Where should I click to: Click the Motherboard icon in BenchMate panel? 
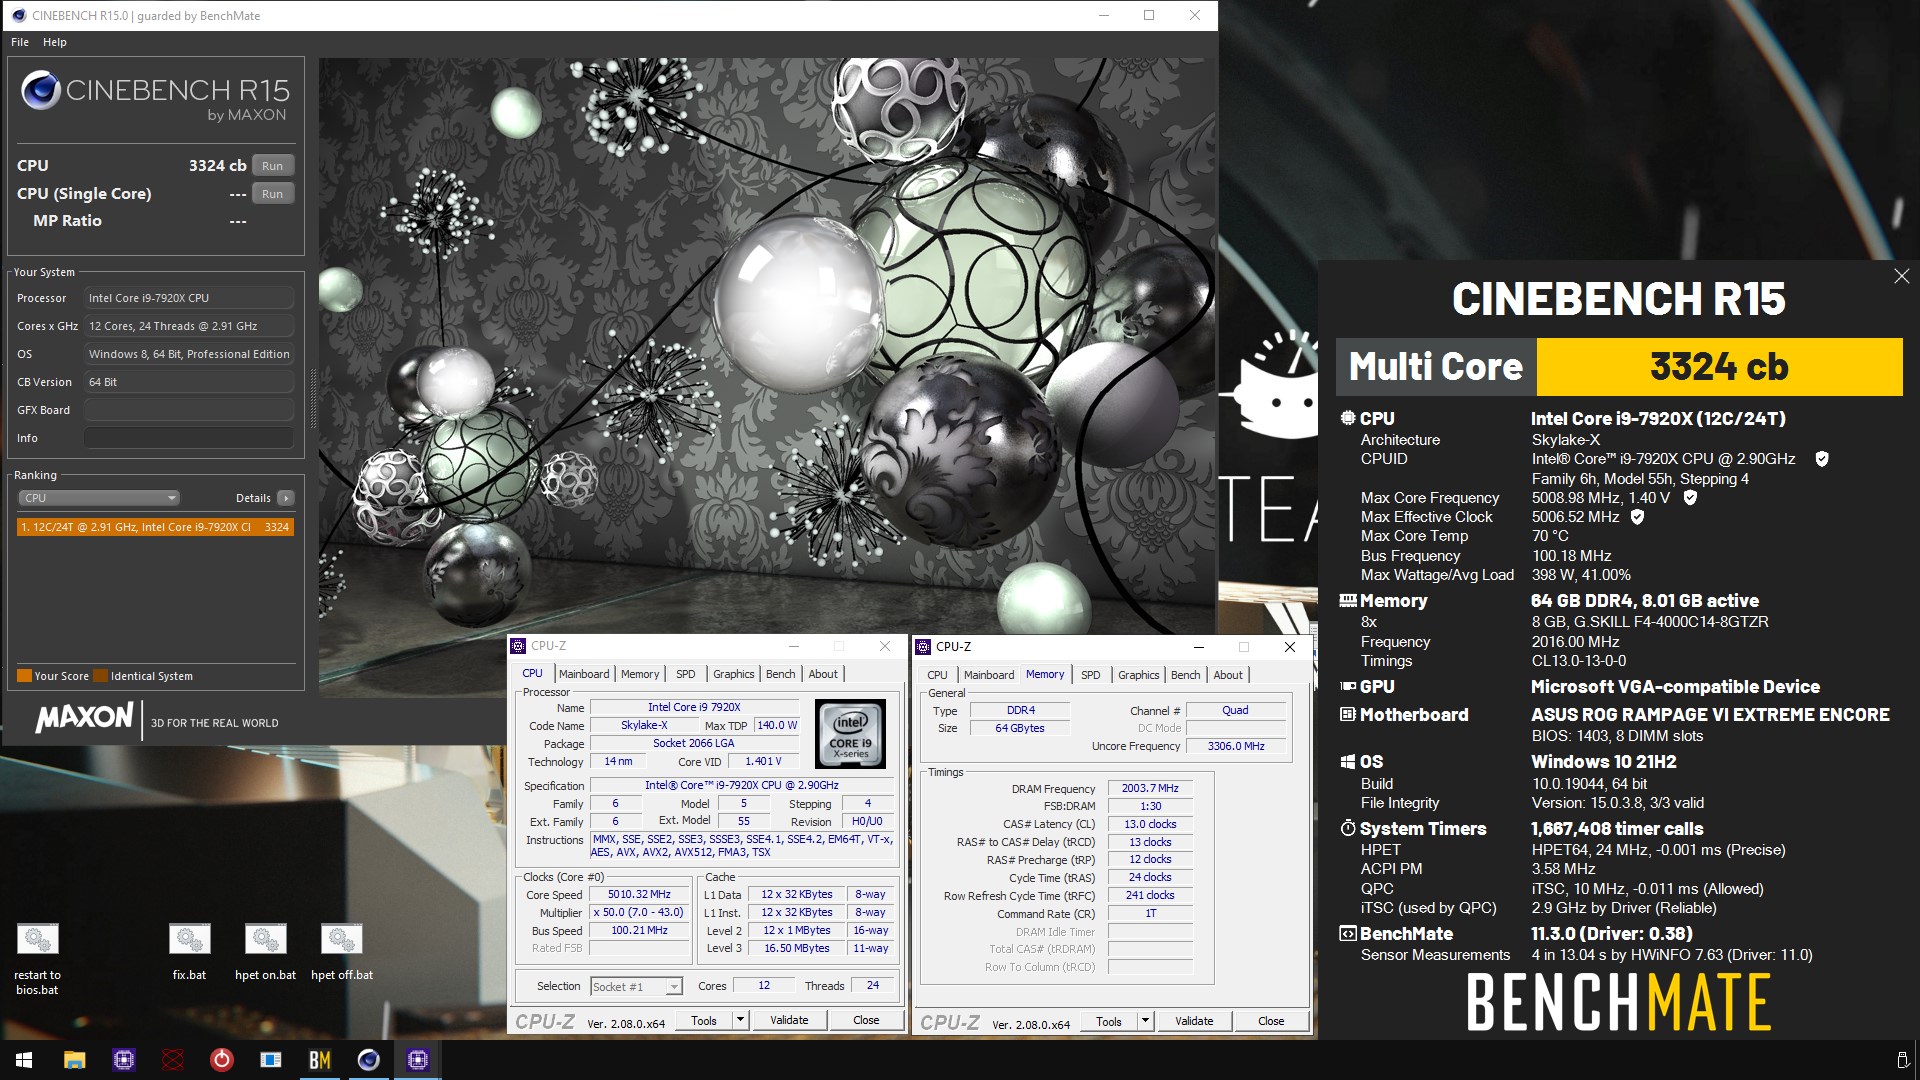[x=1348, y=715]
